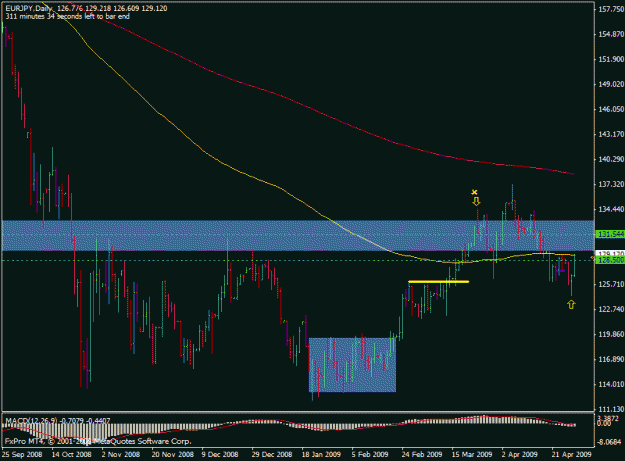Click the 143.170 price axis label
The image size is (625, 461).
point(611,134)
